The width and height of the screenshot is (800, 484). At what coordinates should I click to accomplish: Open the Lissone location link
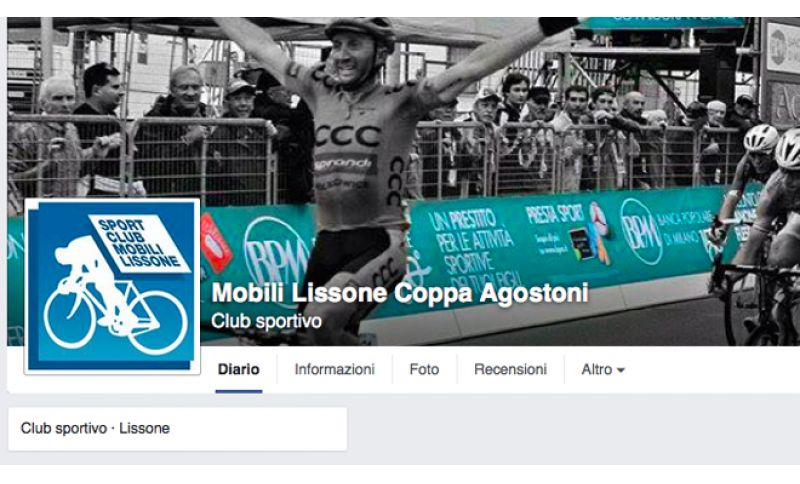(x=144, y=428)
